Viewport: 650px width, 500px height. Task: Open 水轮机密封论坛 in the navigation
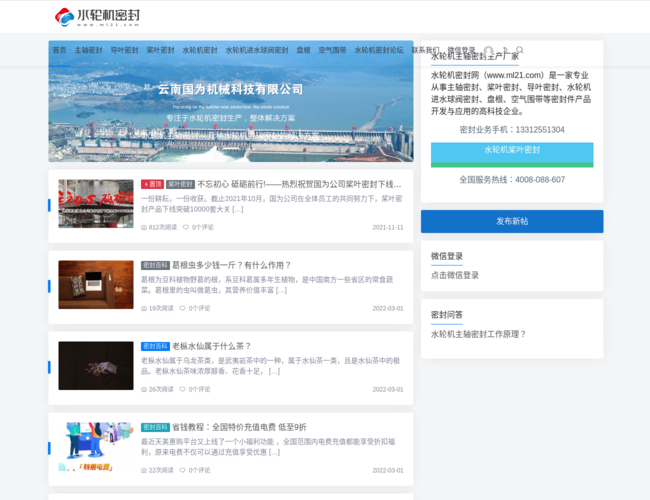(378, 50)
